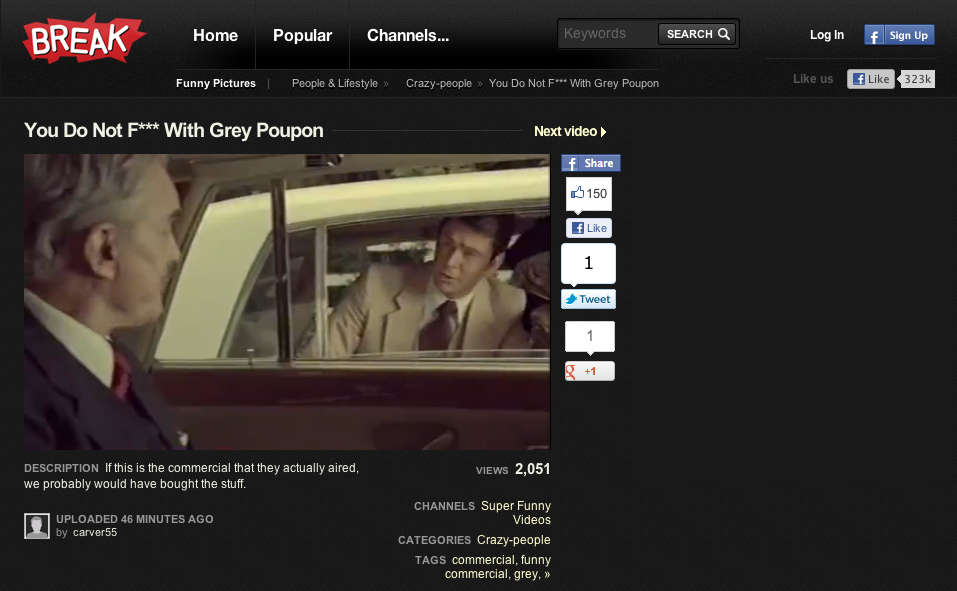Click the Facebook Share button
The height and width of the screenshot is (591, 957).
coord(591,163)
